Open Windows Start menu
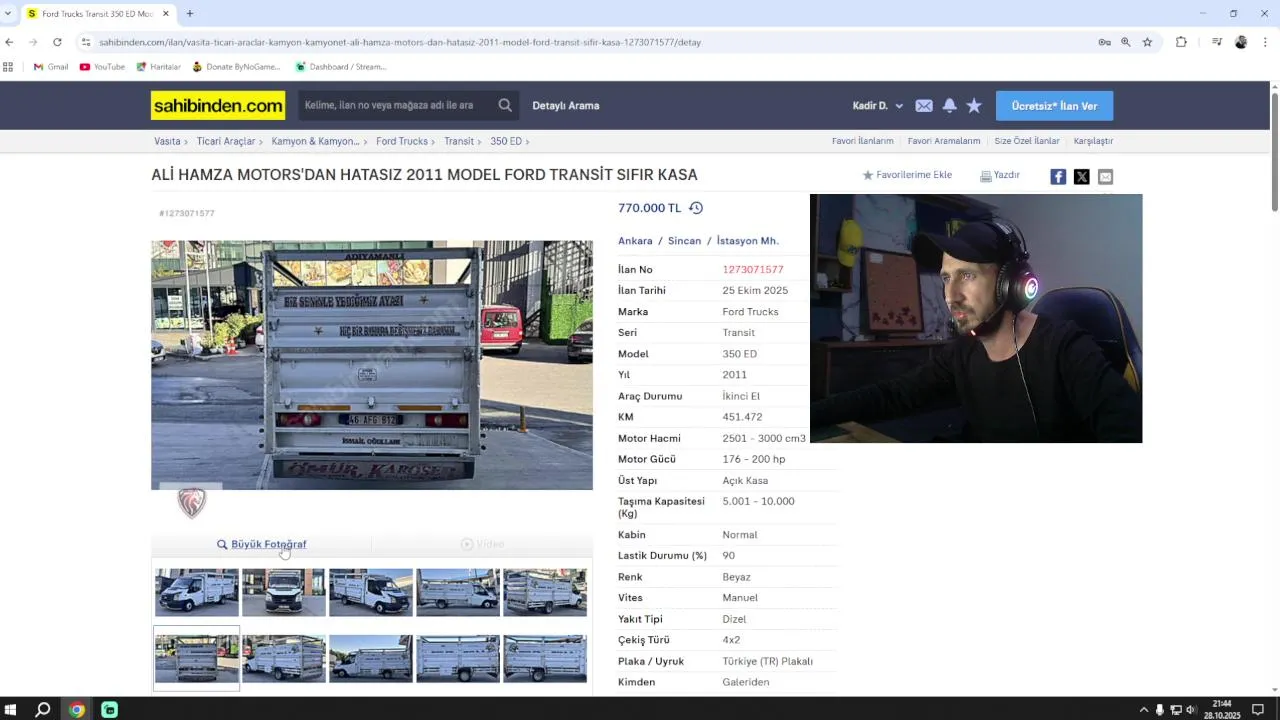The width and height of the screenshot is (1280, 720). tap(11, 709)
